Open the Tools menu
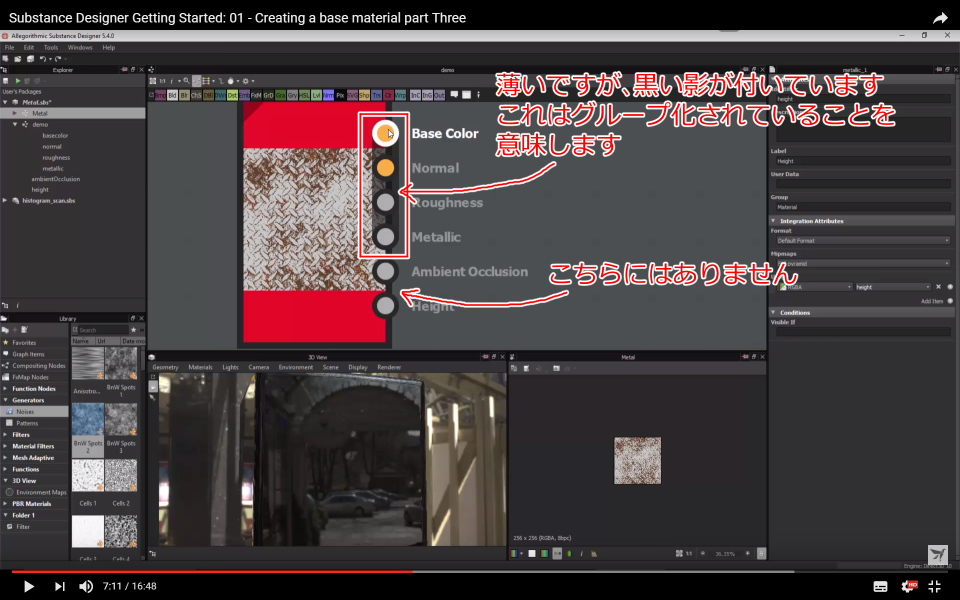 pyautogui.click(x=51, y=47)
